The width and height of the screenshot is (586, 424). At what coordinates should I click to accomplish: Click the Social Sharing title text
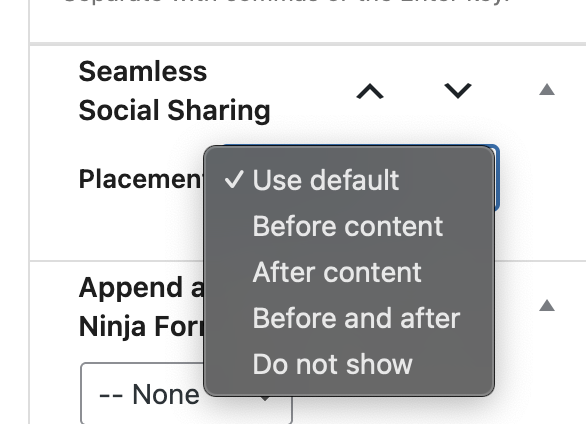pyautogui.click(x=175, y=110)
